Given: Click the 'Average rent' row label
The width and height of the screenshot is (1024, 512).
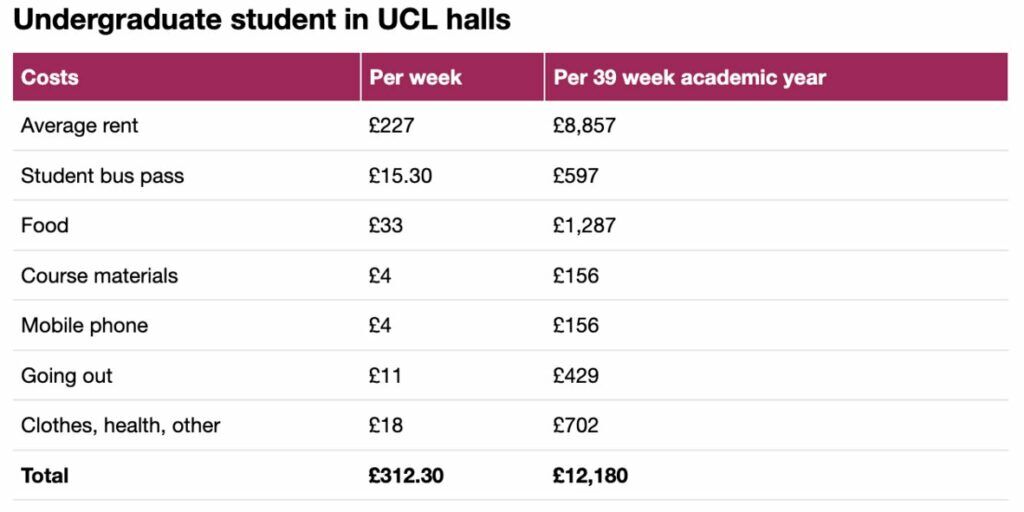Looking at the screenshot, I should 80,126.
